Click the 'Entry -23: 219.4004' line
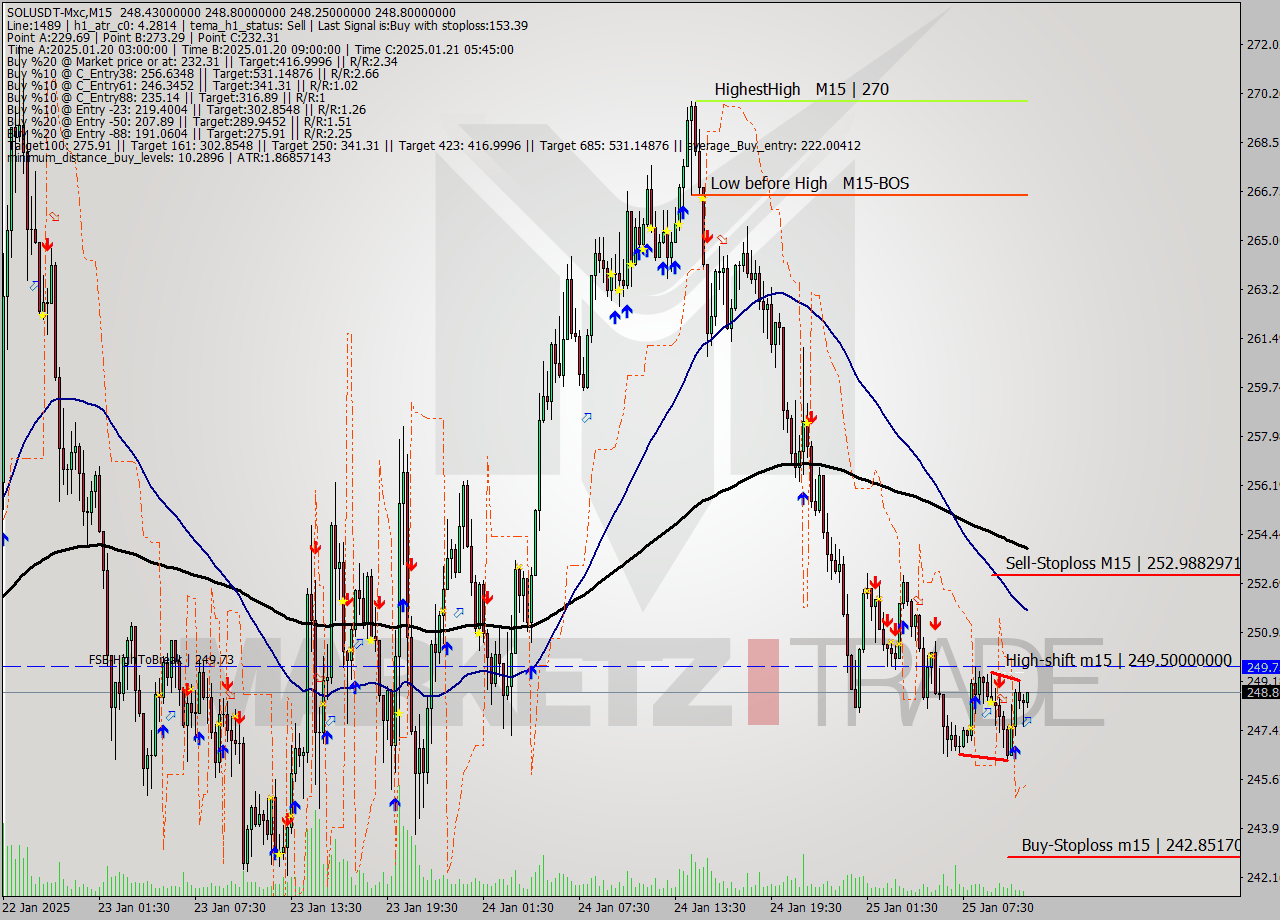 (x=186, y=109)
